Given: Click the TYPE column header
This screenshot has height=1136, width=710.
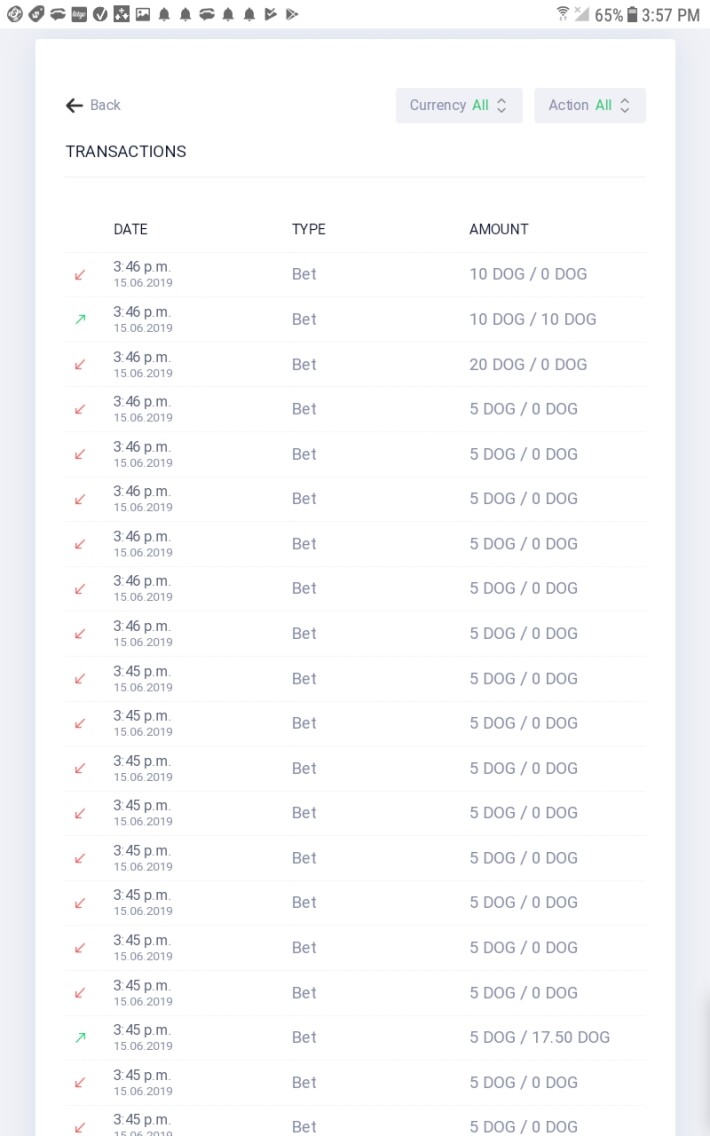Looking at the screenshot, I should click(x=309, y=230).
